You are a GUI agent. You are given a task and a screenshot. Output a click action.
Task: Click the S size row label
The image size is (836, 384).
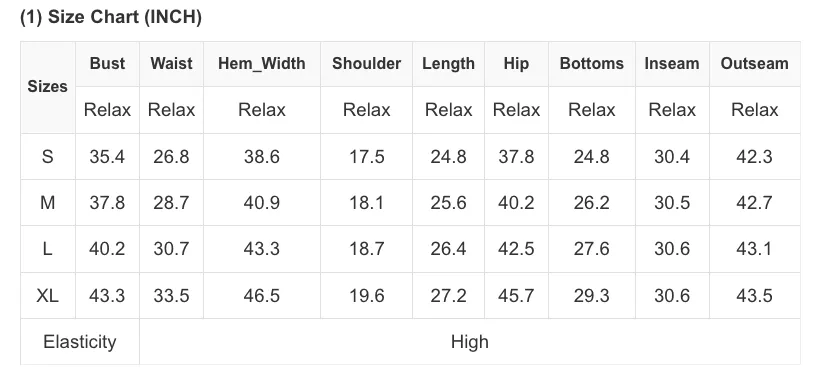tap(47, 157)
